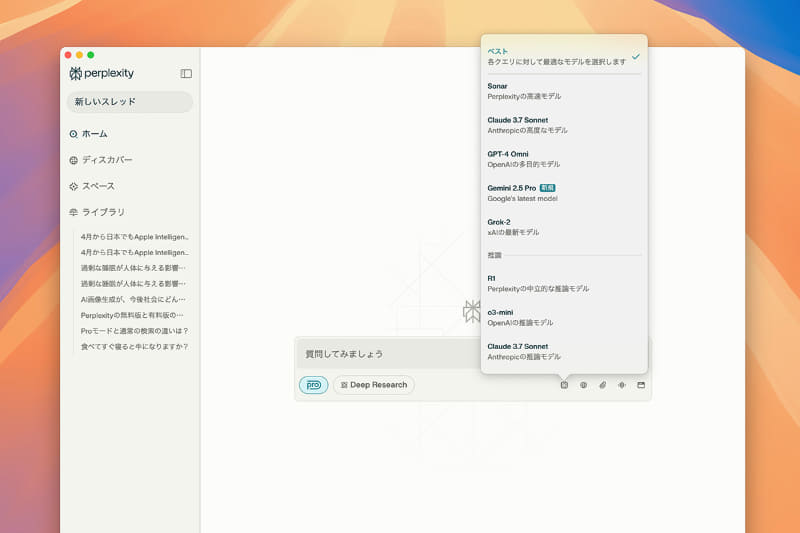
Task: Open the AI画像生成が、今後社会にどん thread
Action: [x=133, y=299]
